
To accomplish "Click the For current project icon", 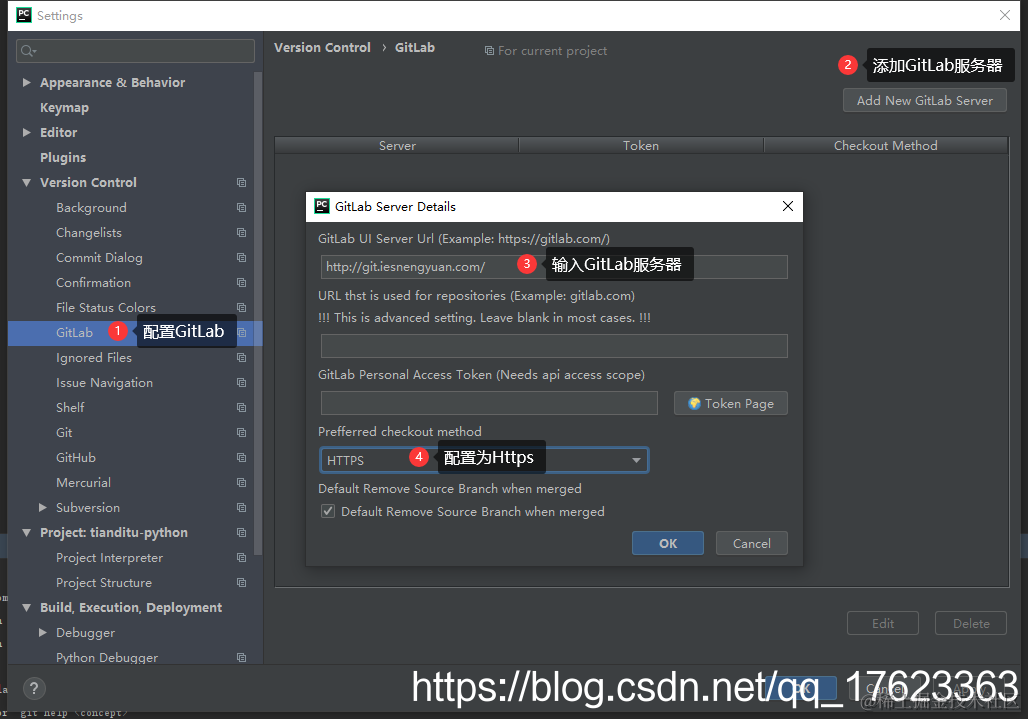I will click(489, 50).
